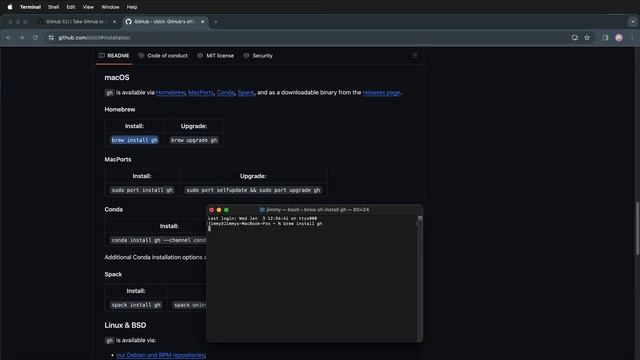Go back in browser history

coord(9,38)
